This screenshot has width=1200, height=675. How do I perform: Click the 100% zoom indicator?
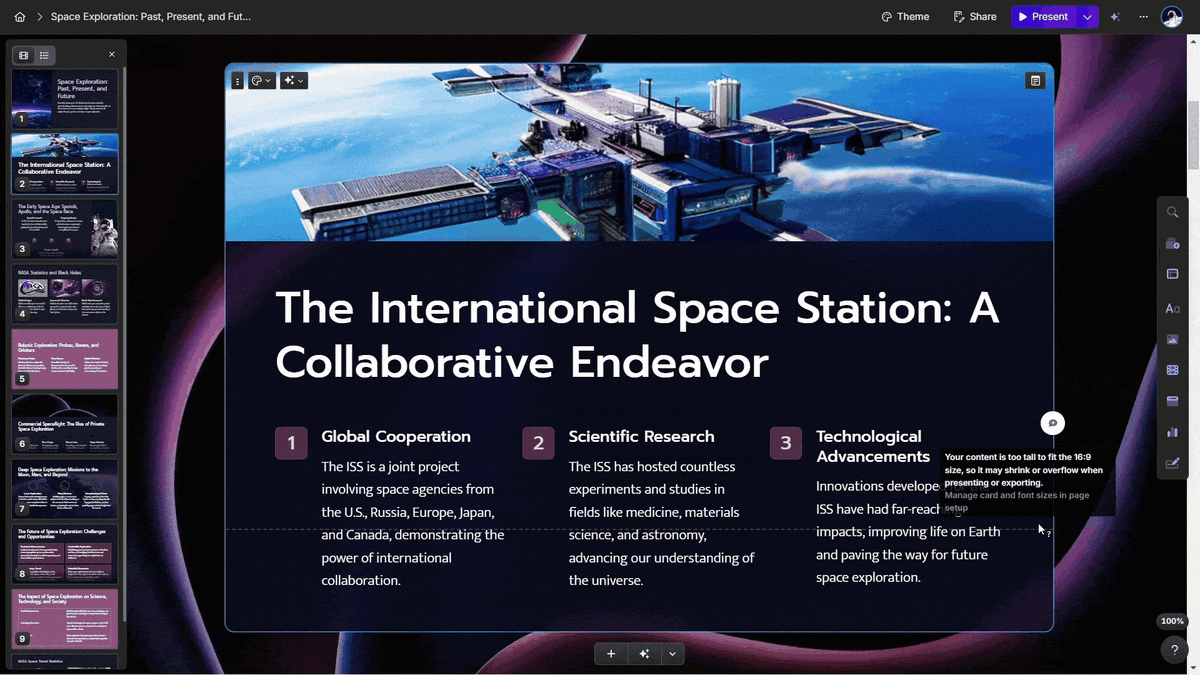(x=1172, y=621)
